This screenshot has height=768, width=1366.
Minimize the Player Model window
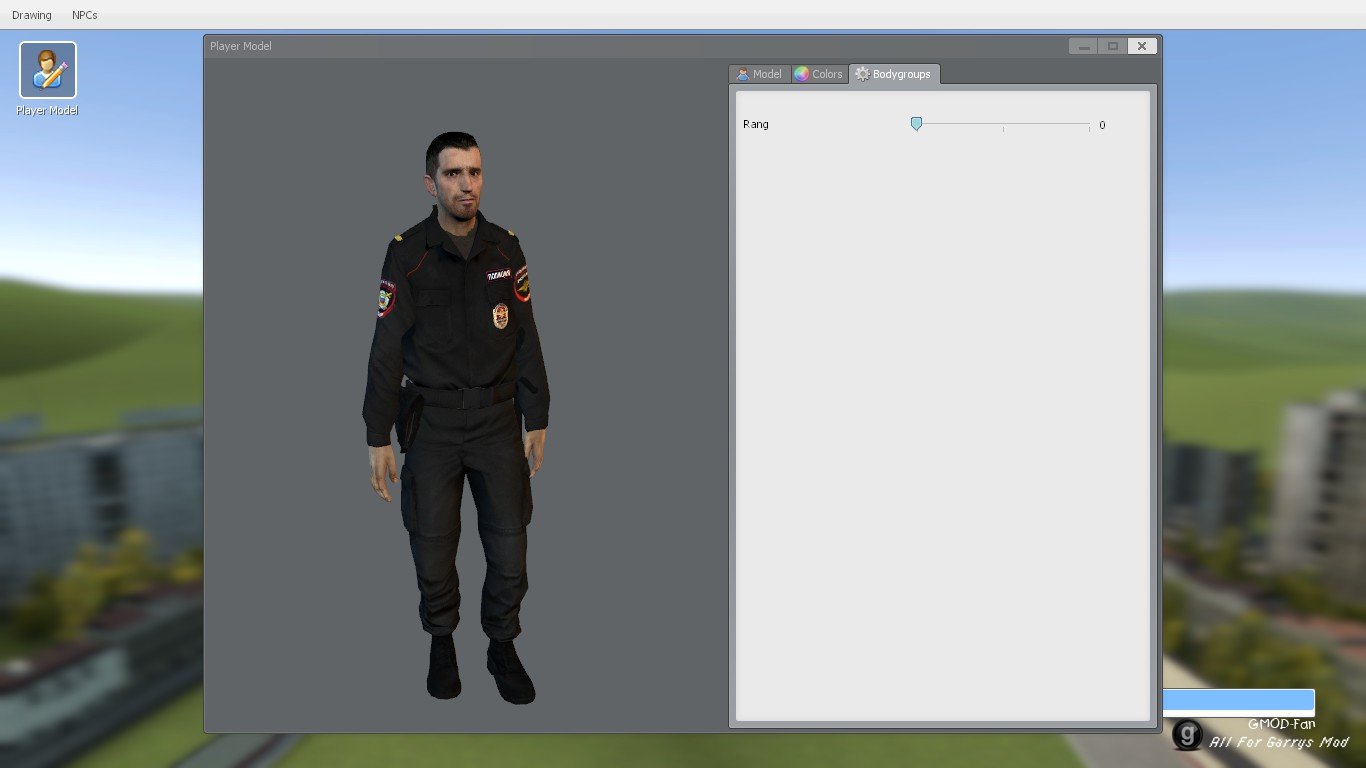(1083, 46)
